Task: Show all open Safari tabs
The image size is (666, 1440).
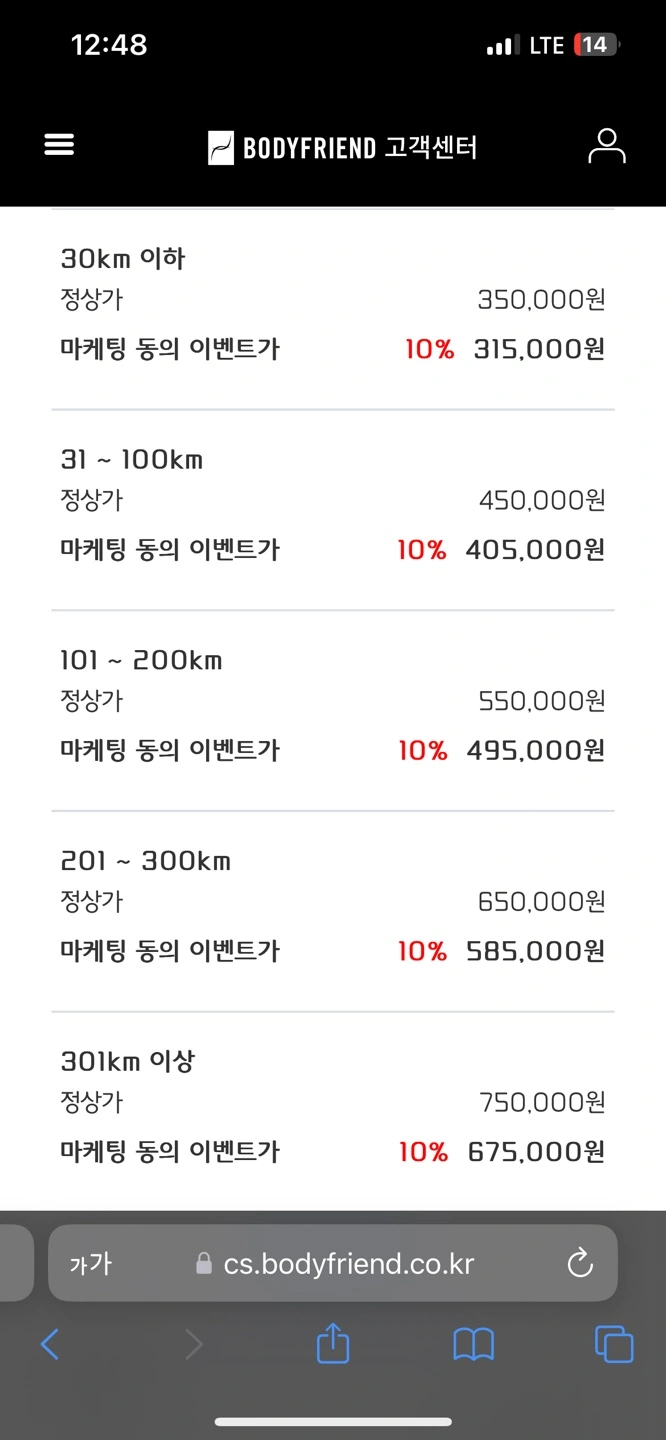Action: click(x=613, y=1345)
